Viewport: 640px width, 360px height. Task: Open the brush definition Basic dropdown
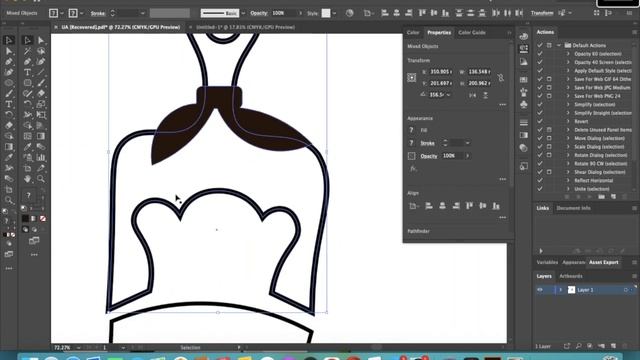(x=244, y=13)
